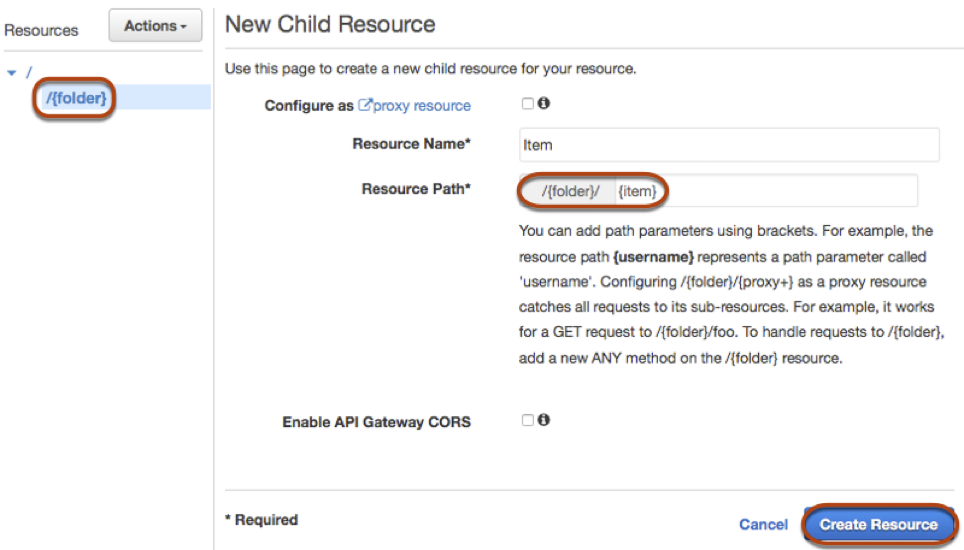
Task: Select the root / resource
Action: pos(28,73)
